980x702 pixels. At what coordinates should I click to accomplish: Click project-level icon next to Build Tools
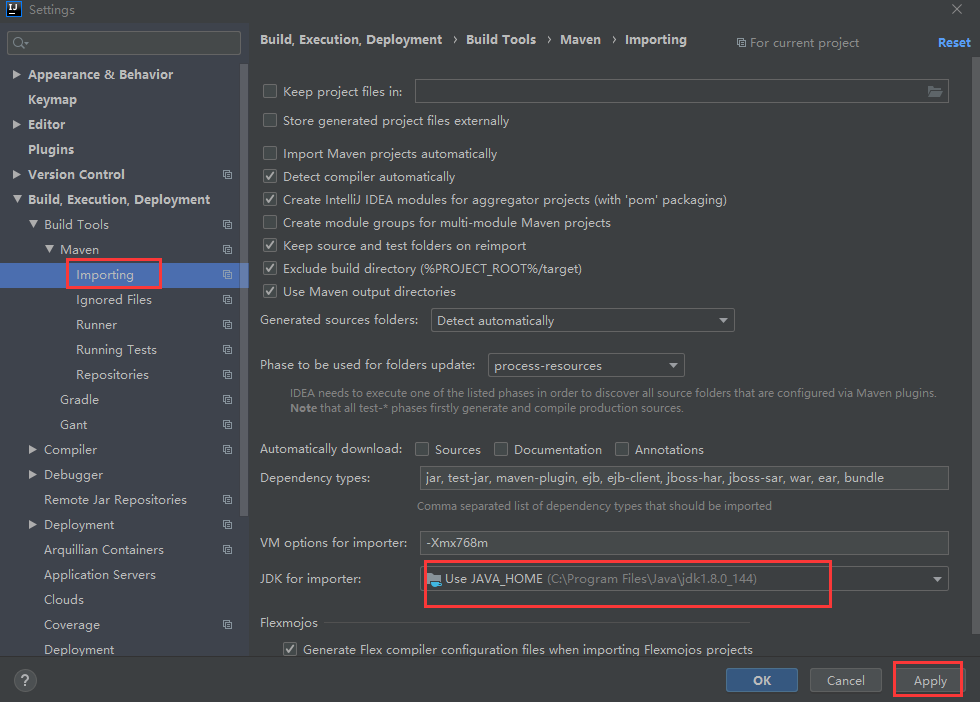(228, 224)
